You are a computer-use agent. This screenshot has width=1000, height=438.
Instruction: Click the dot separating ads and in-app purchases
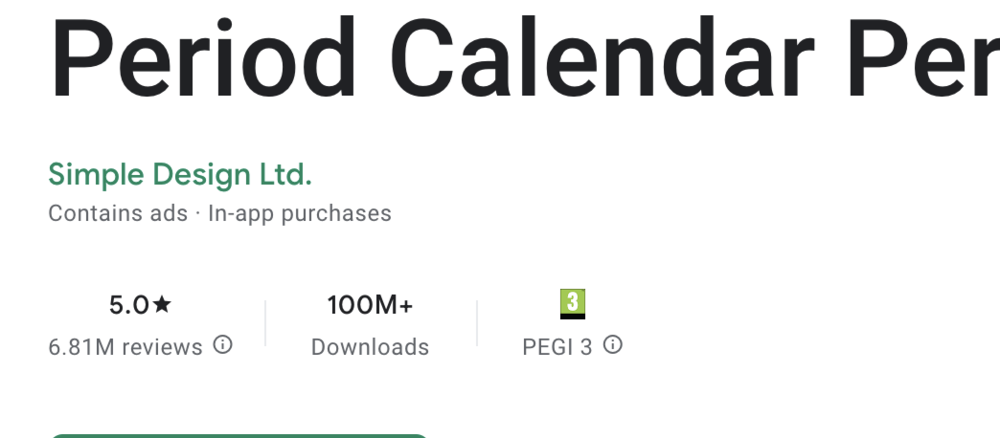(198, 214)
